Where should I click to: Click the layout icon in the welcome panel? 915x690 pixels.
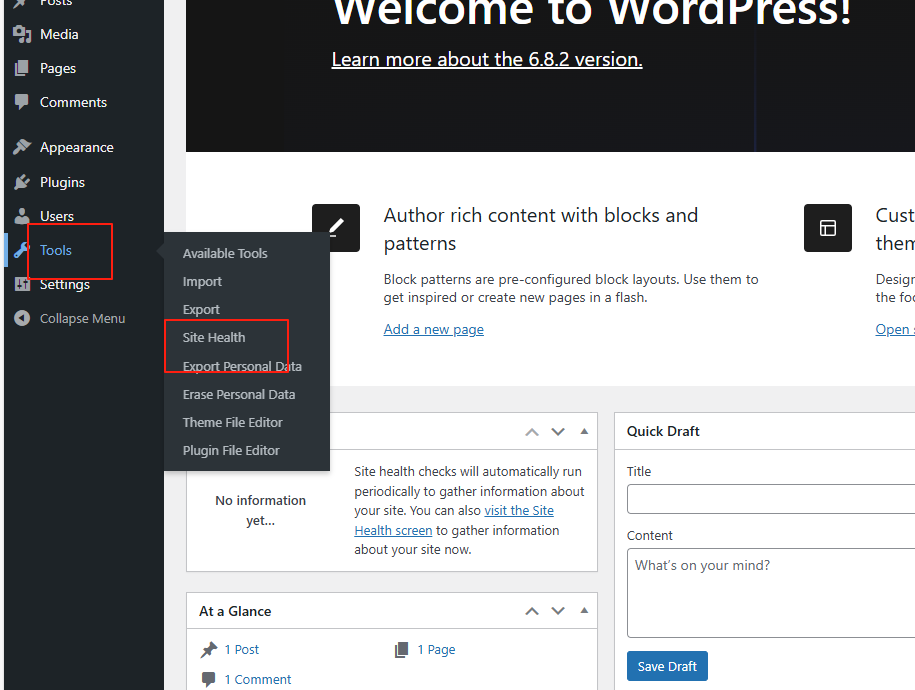tap(827, 228)
